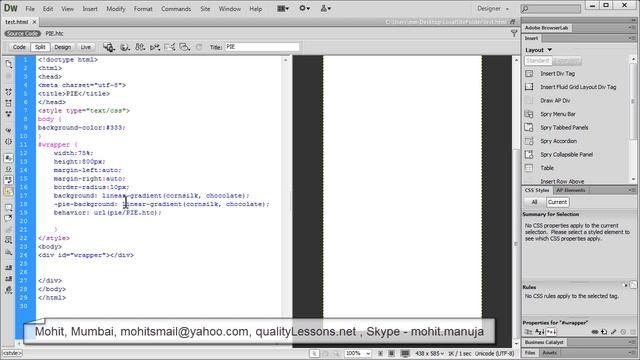Image resolution: width=640 pixels, height=360 pixels.
Task: Click the Preview in Browser globe icon
Action: pyautogui.click(x=125, y=47)
